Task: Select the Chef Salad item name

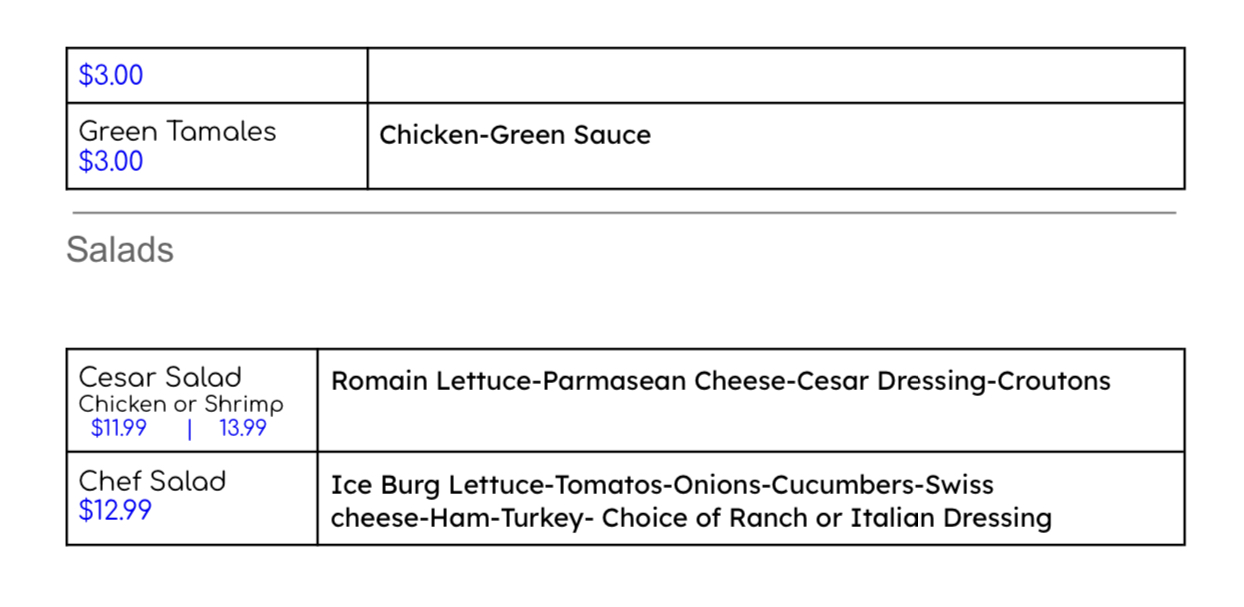Action: tap(152, 481)
